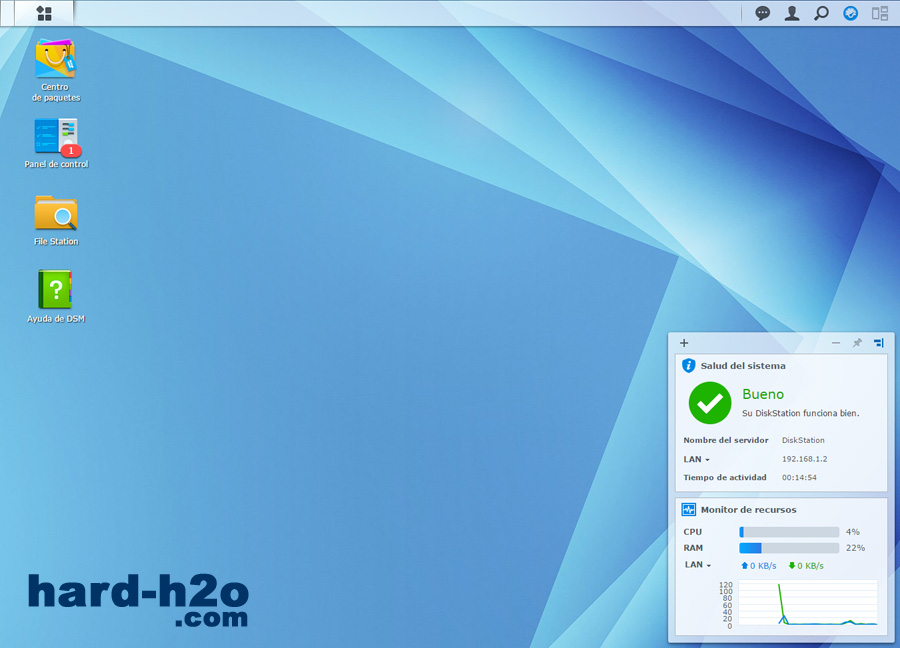Add a widget with plus button
Viewport: 900px width, 648px height.
tap(684, 343)
